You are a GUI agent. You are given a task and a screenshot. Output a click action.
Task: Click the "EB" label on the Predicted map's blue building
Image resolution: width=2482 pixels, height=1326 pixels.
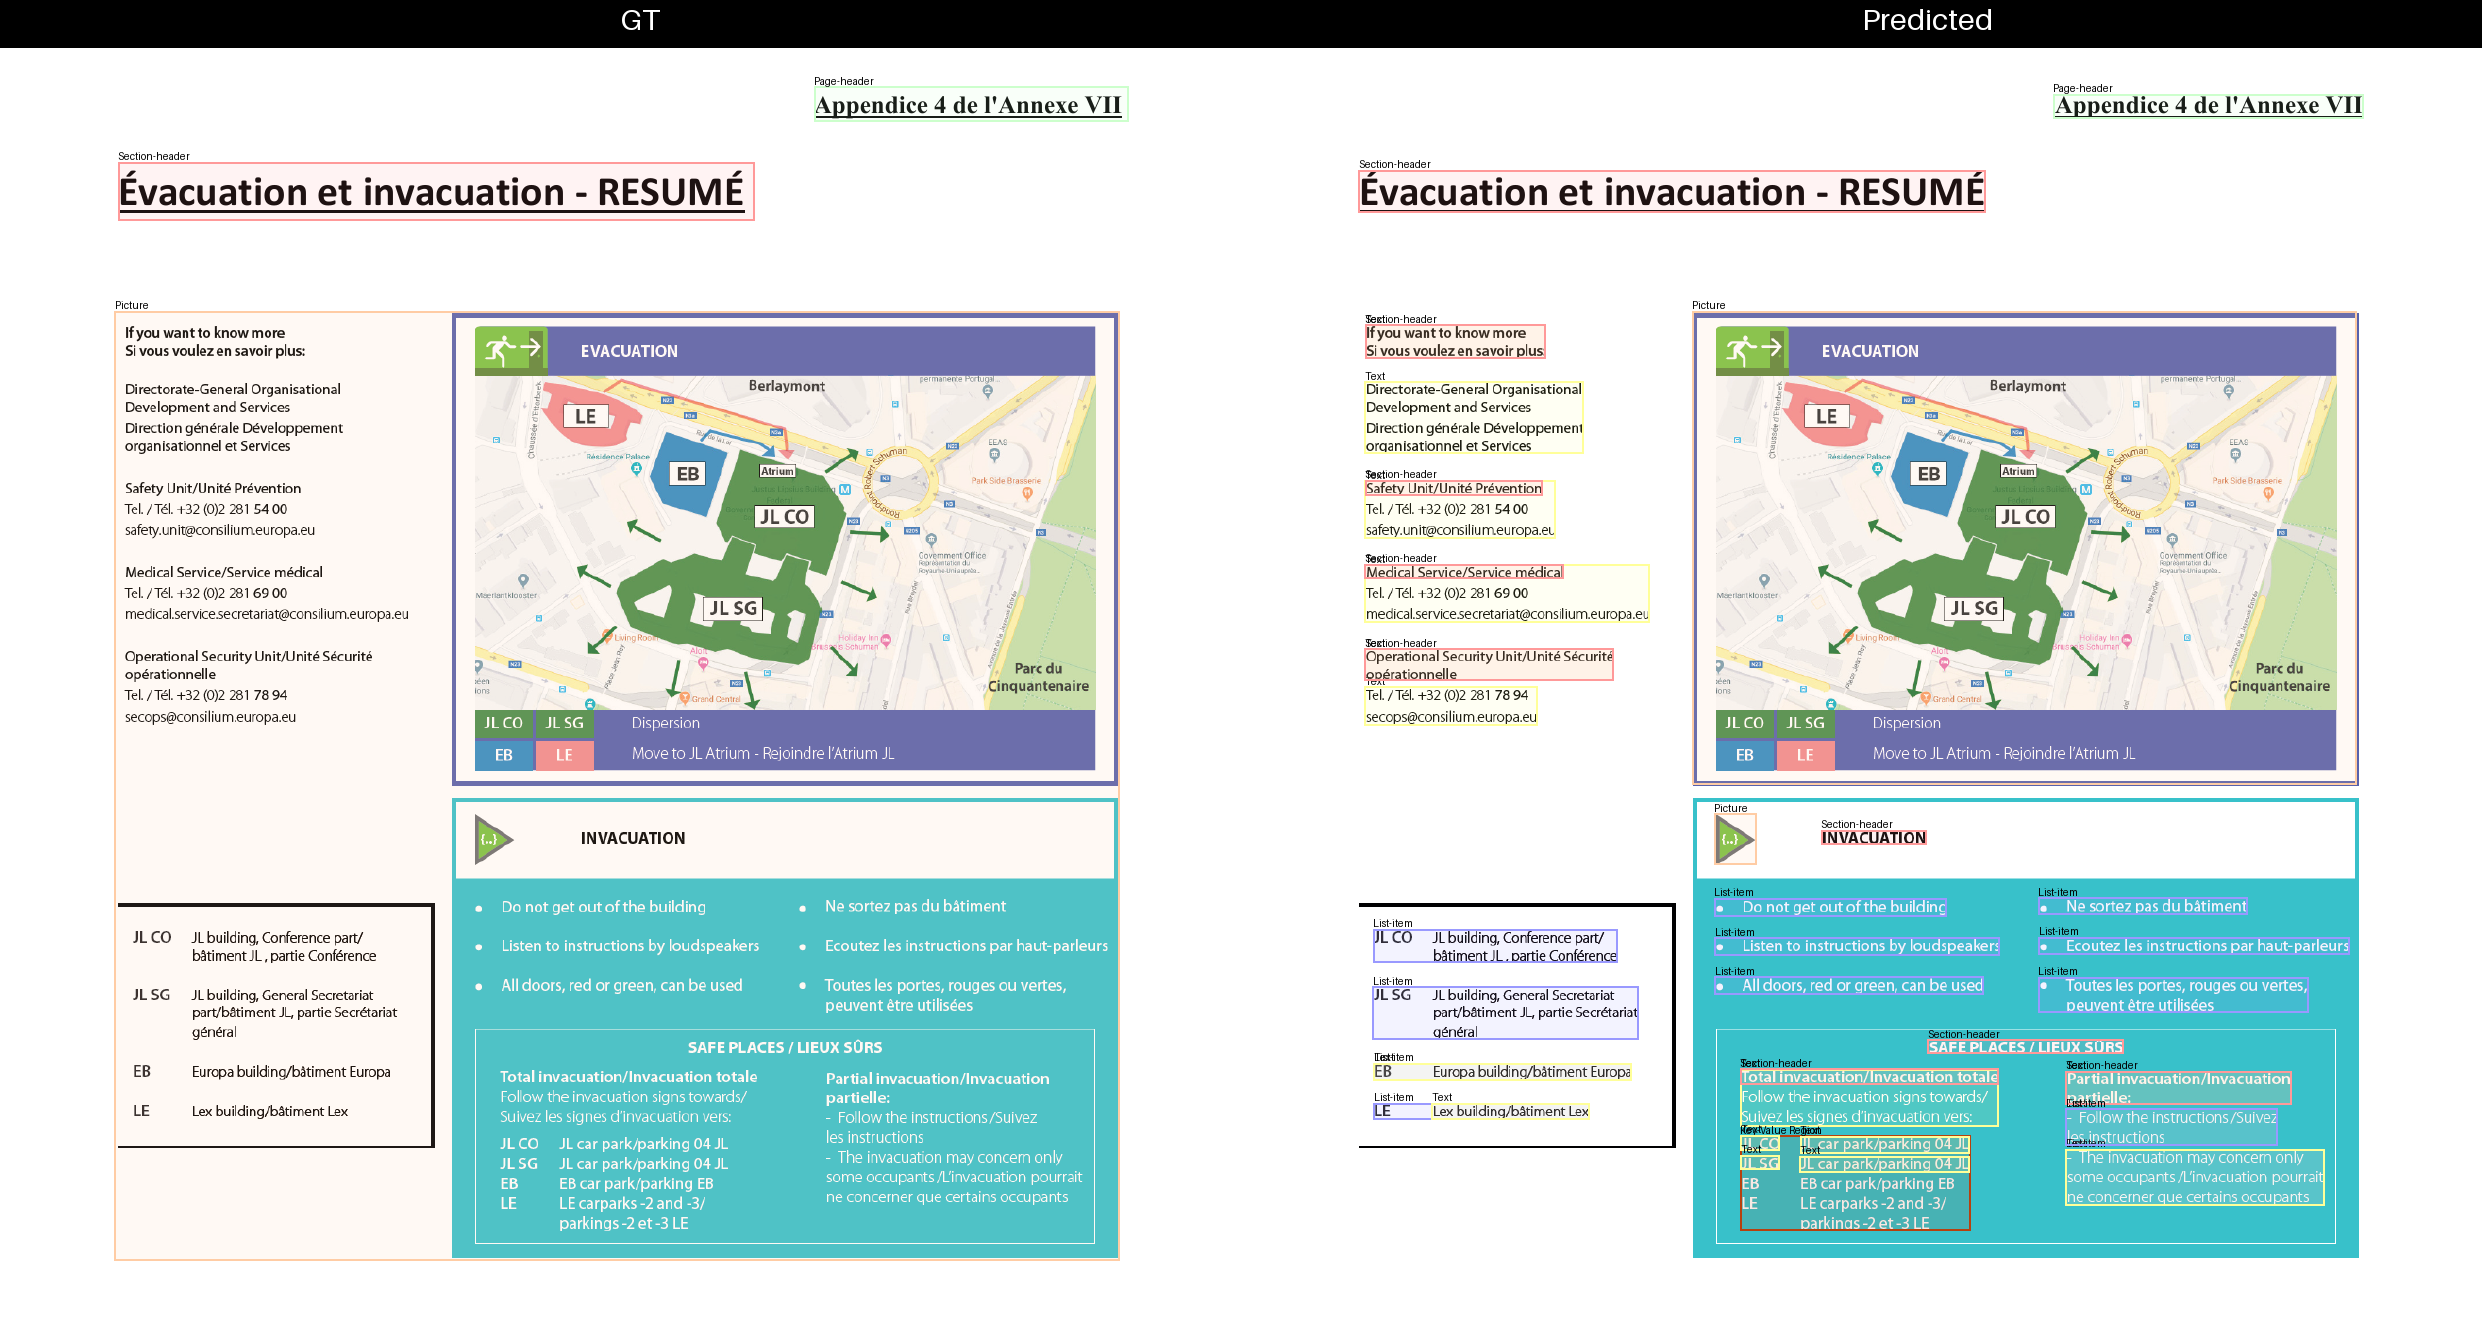point(1929,474)
